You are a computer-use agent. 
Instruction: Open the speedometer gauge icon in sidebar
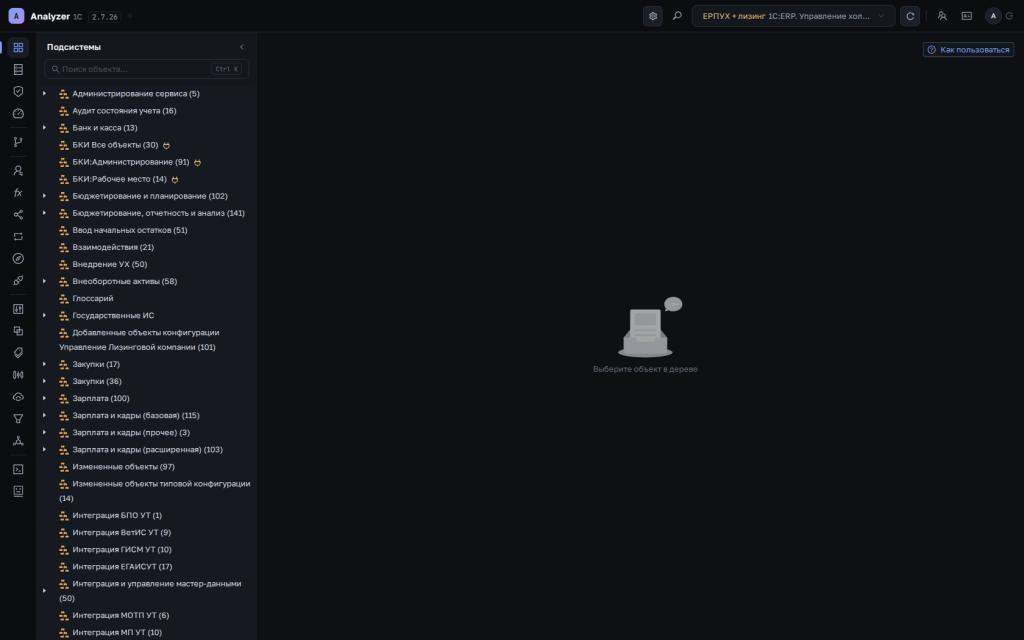(x=18, y=114)
